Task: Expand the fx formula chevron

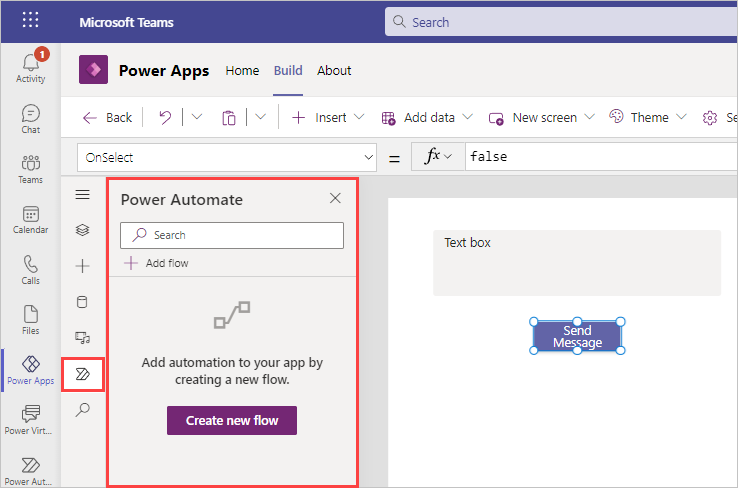Action: (x=448, y=157)
